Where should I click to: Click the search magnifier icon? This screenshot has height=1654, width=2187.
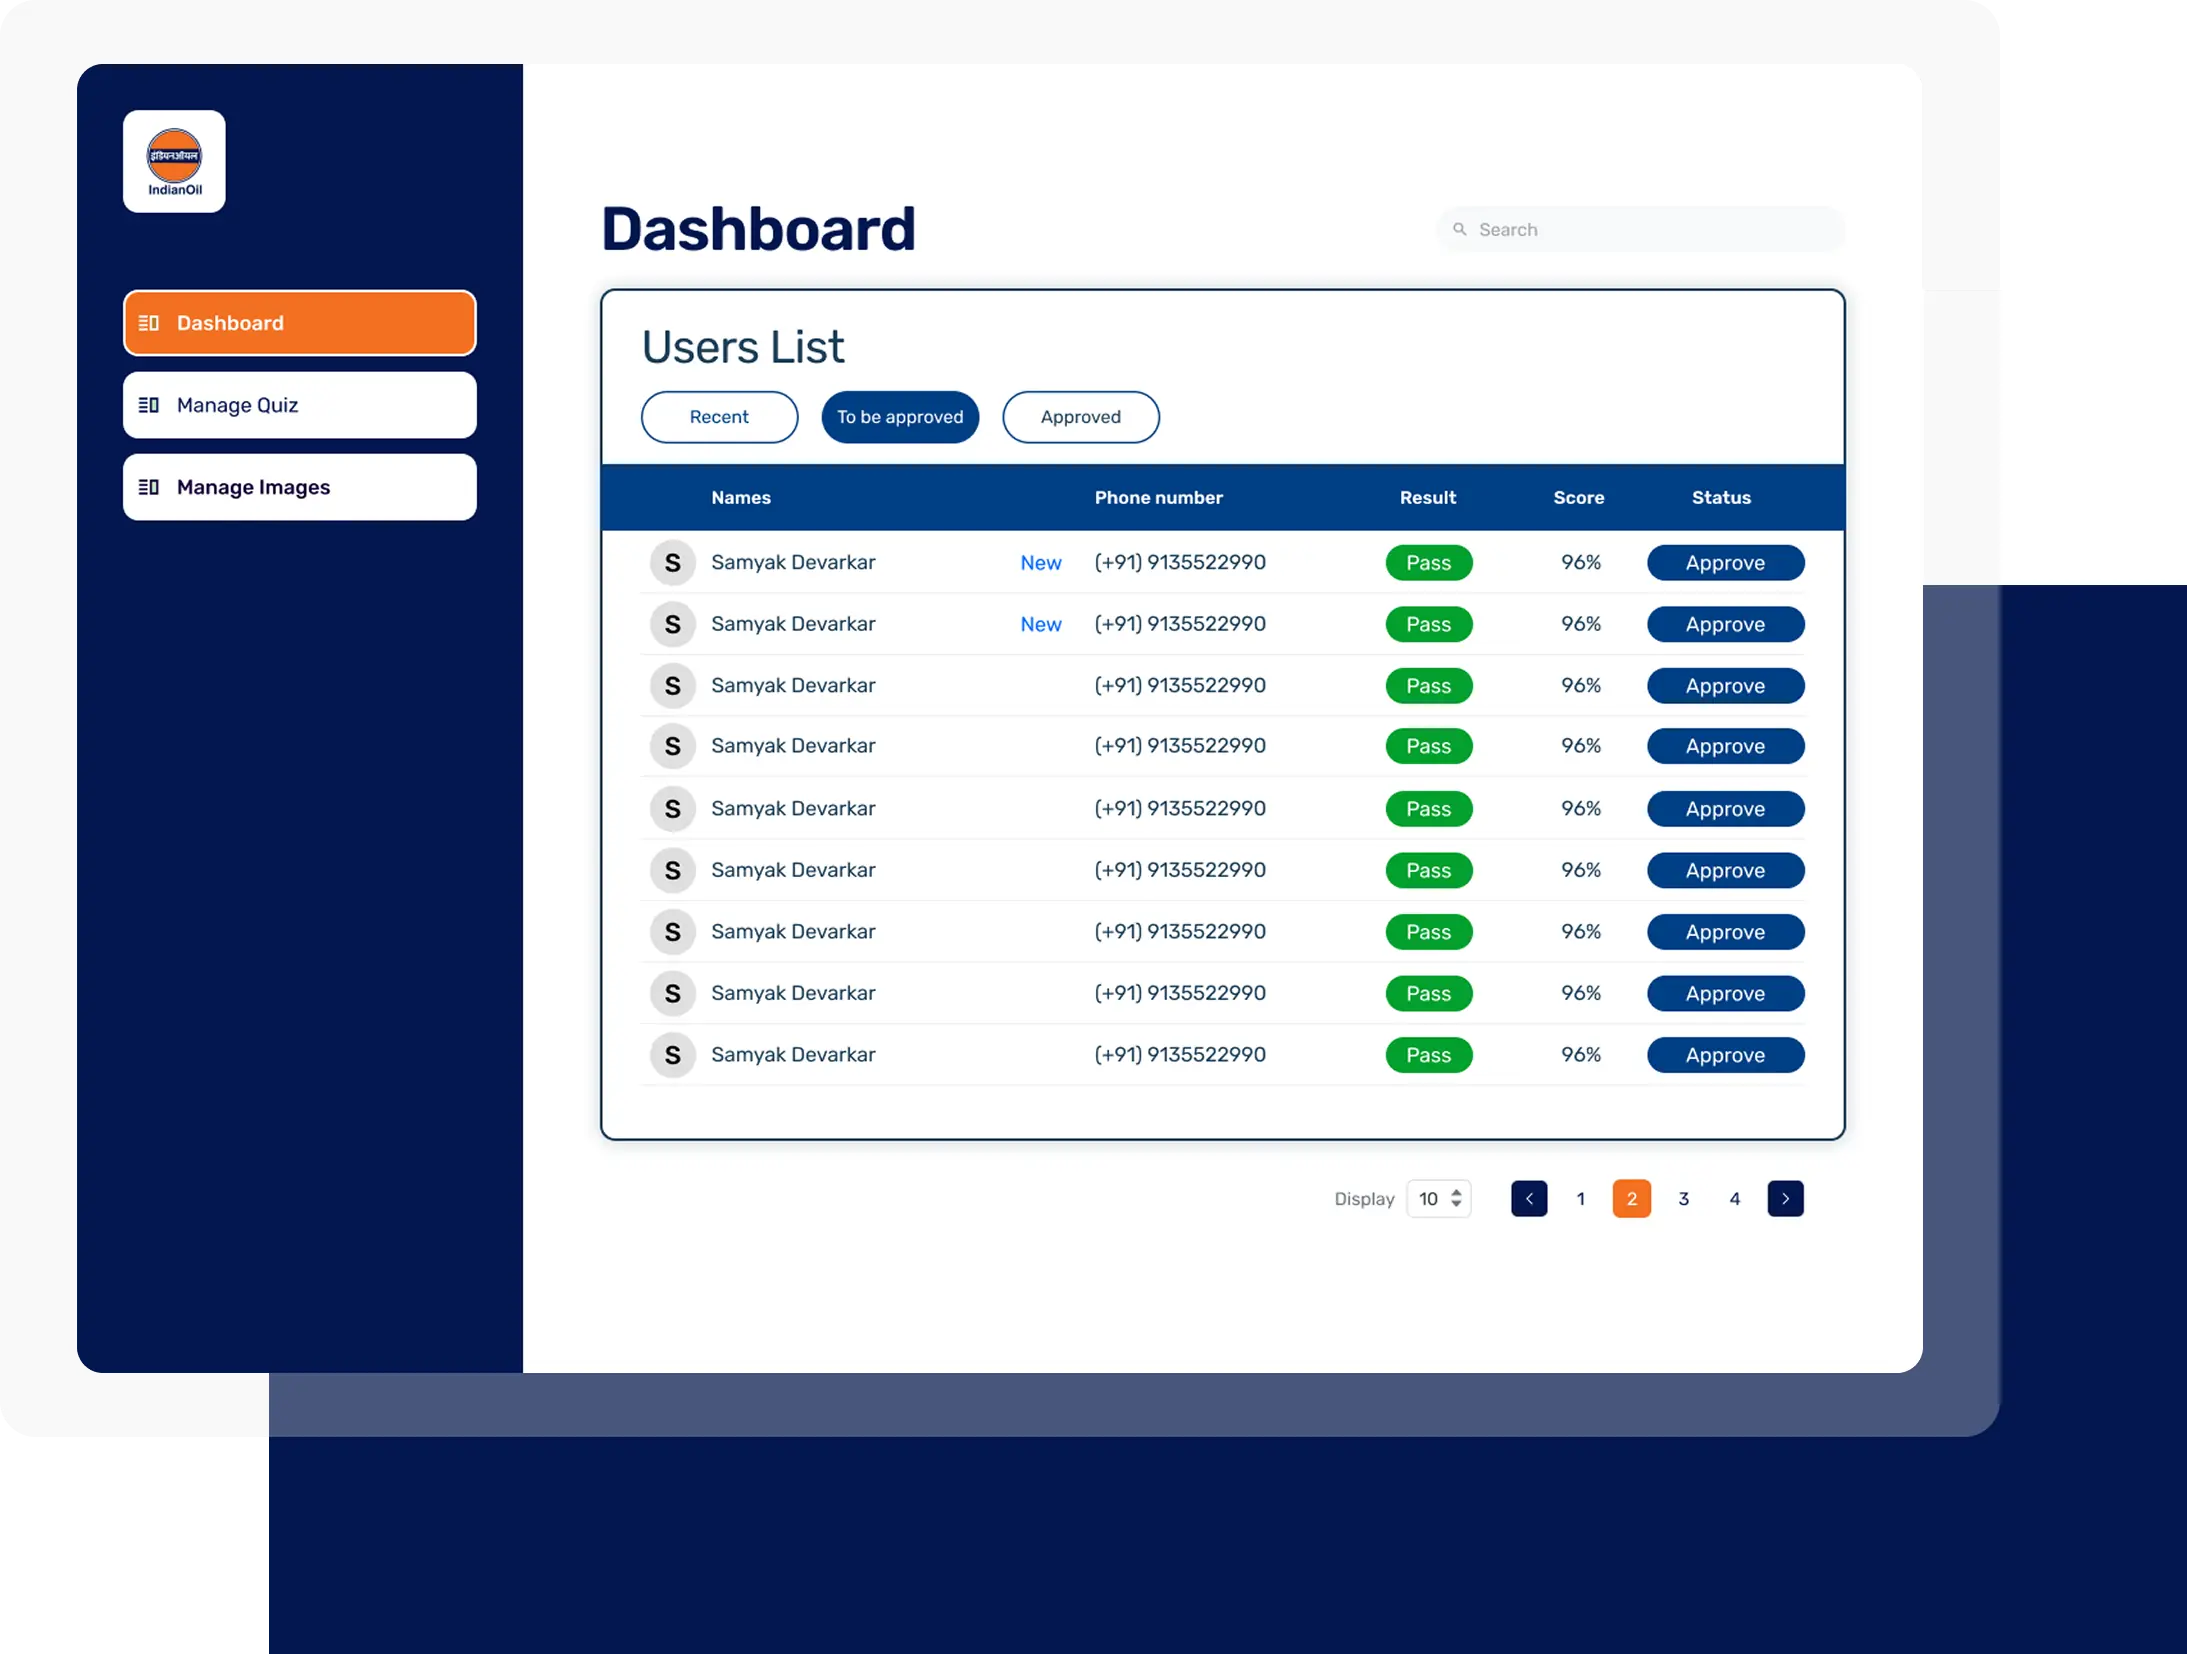coord(1460,229)
